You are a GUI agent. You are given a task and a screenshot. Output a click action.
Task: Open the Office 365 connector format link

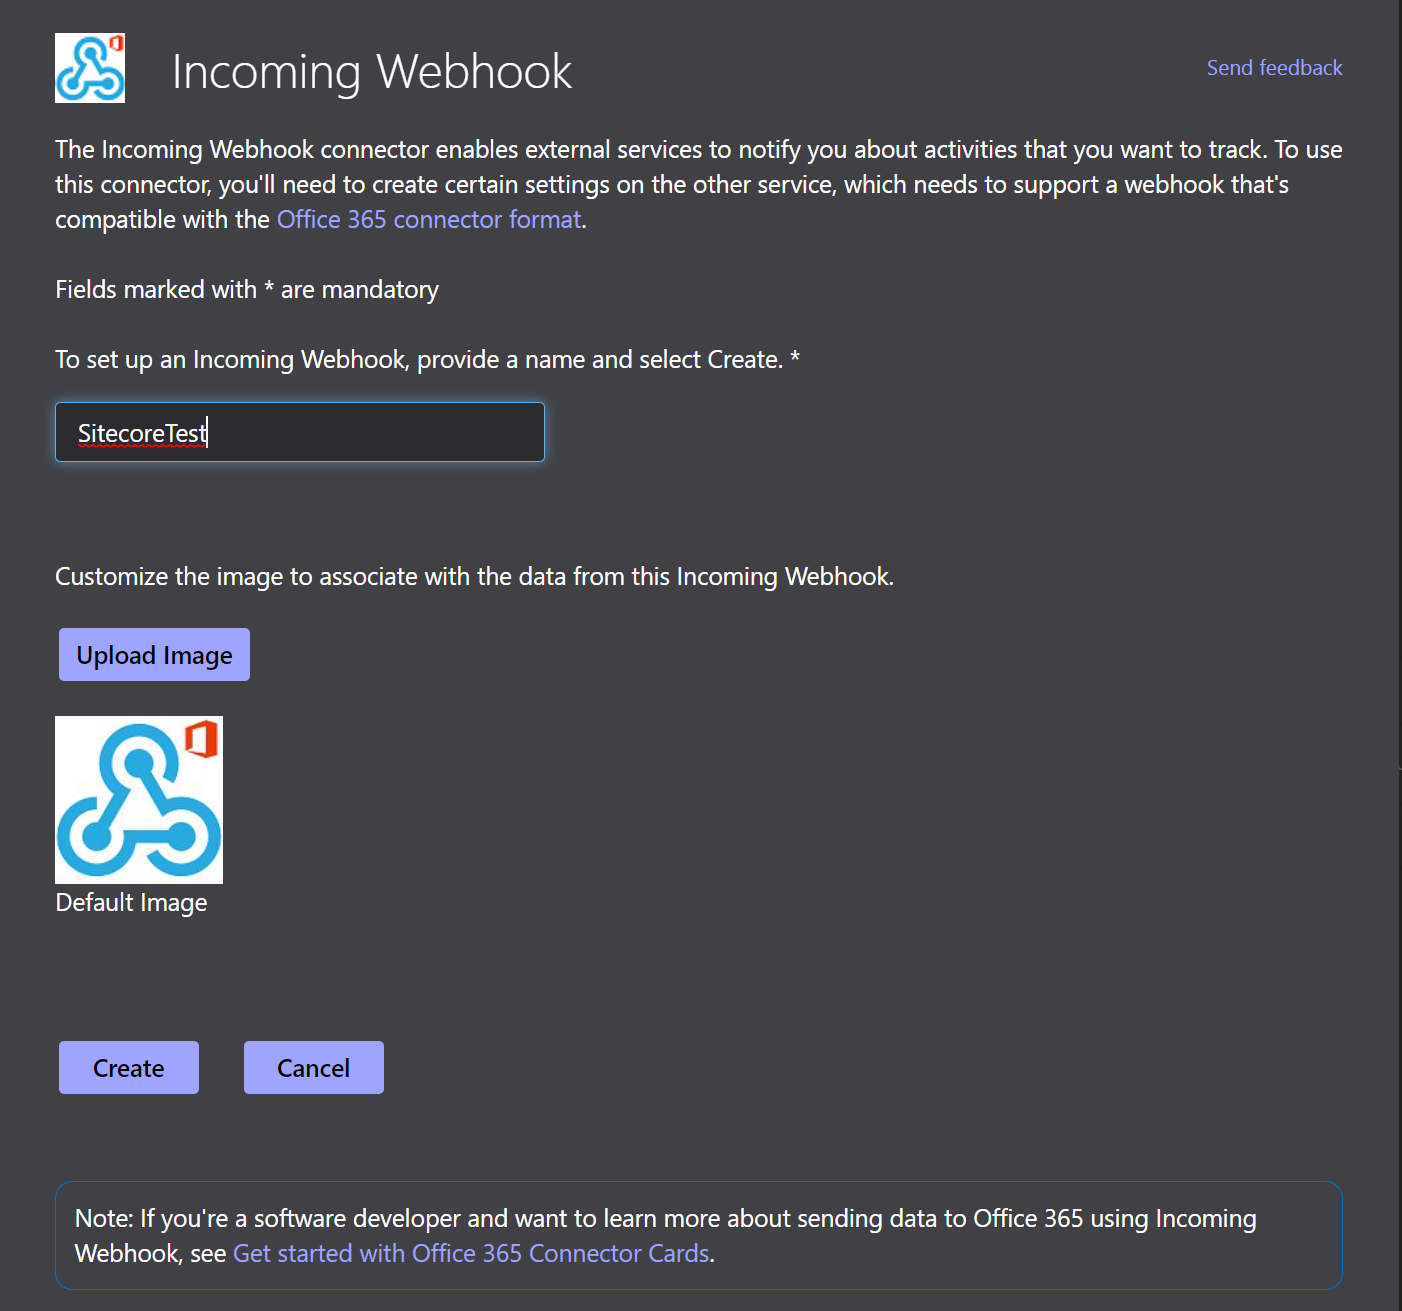click(428, 219)
